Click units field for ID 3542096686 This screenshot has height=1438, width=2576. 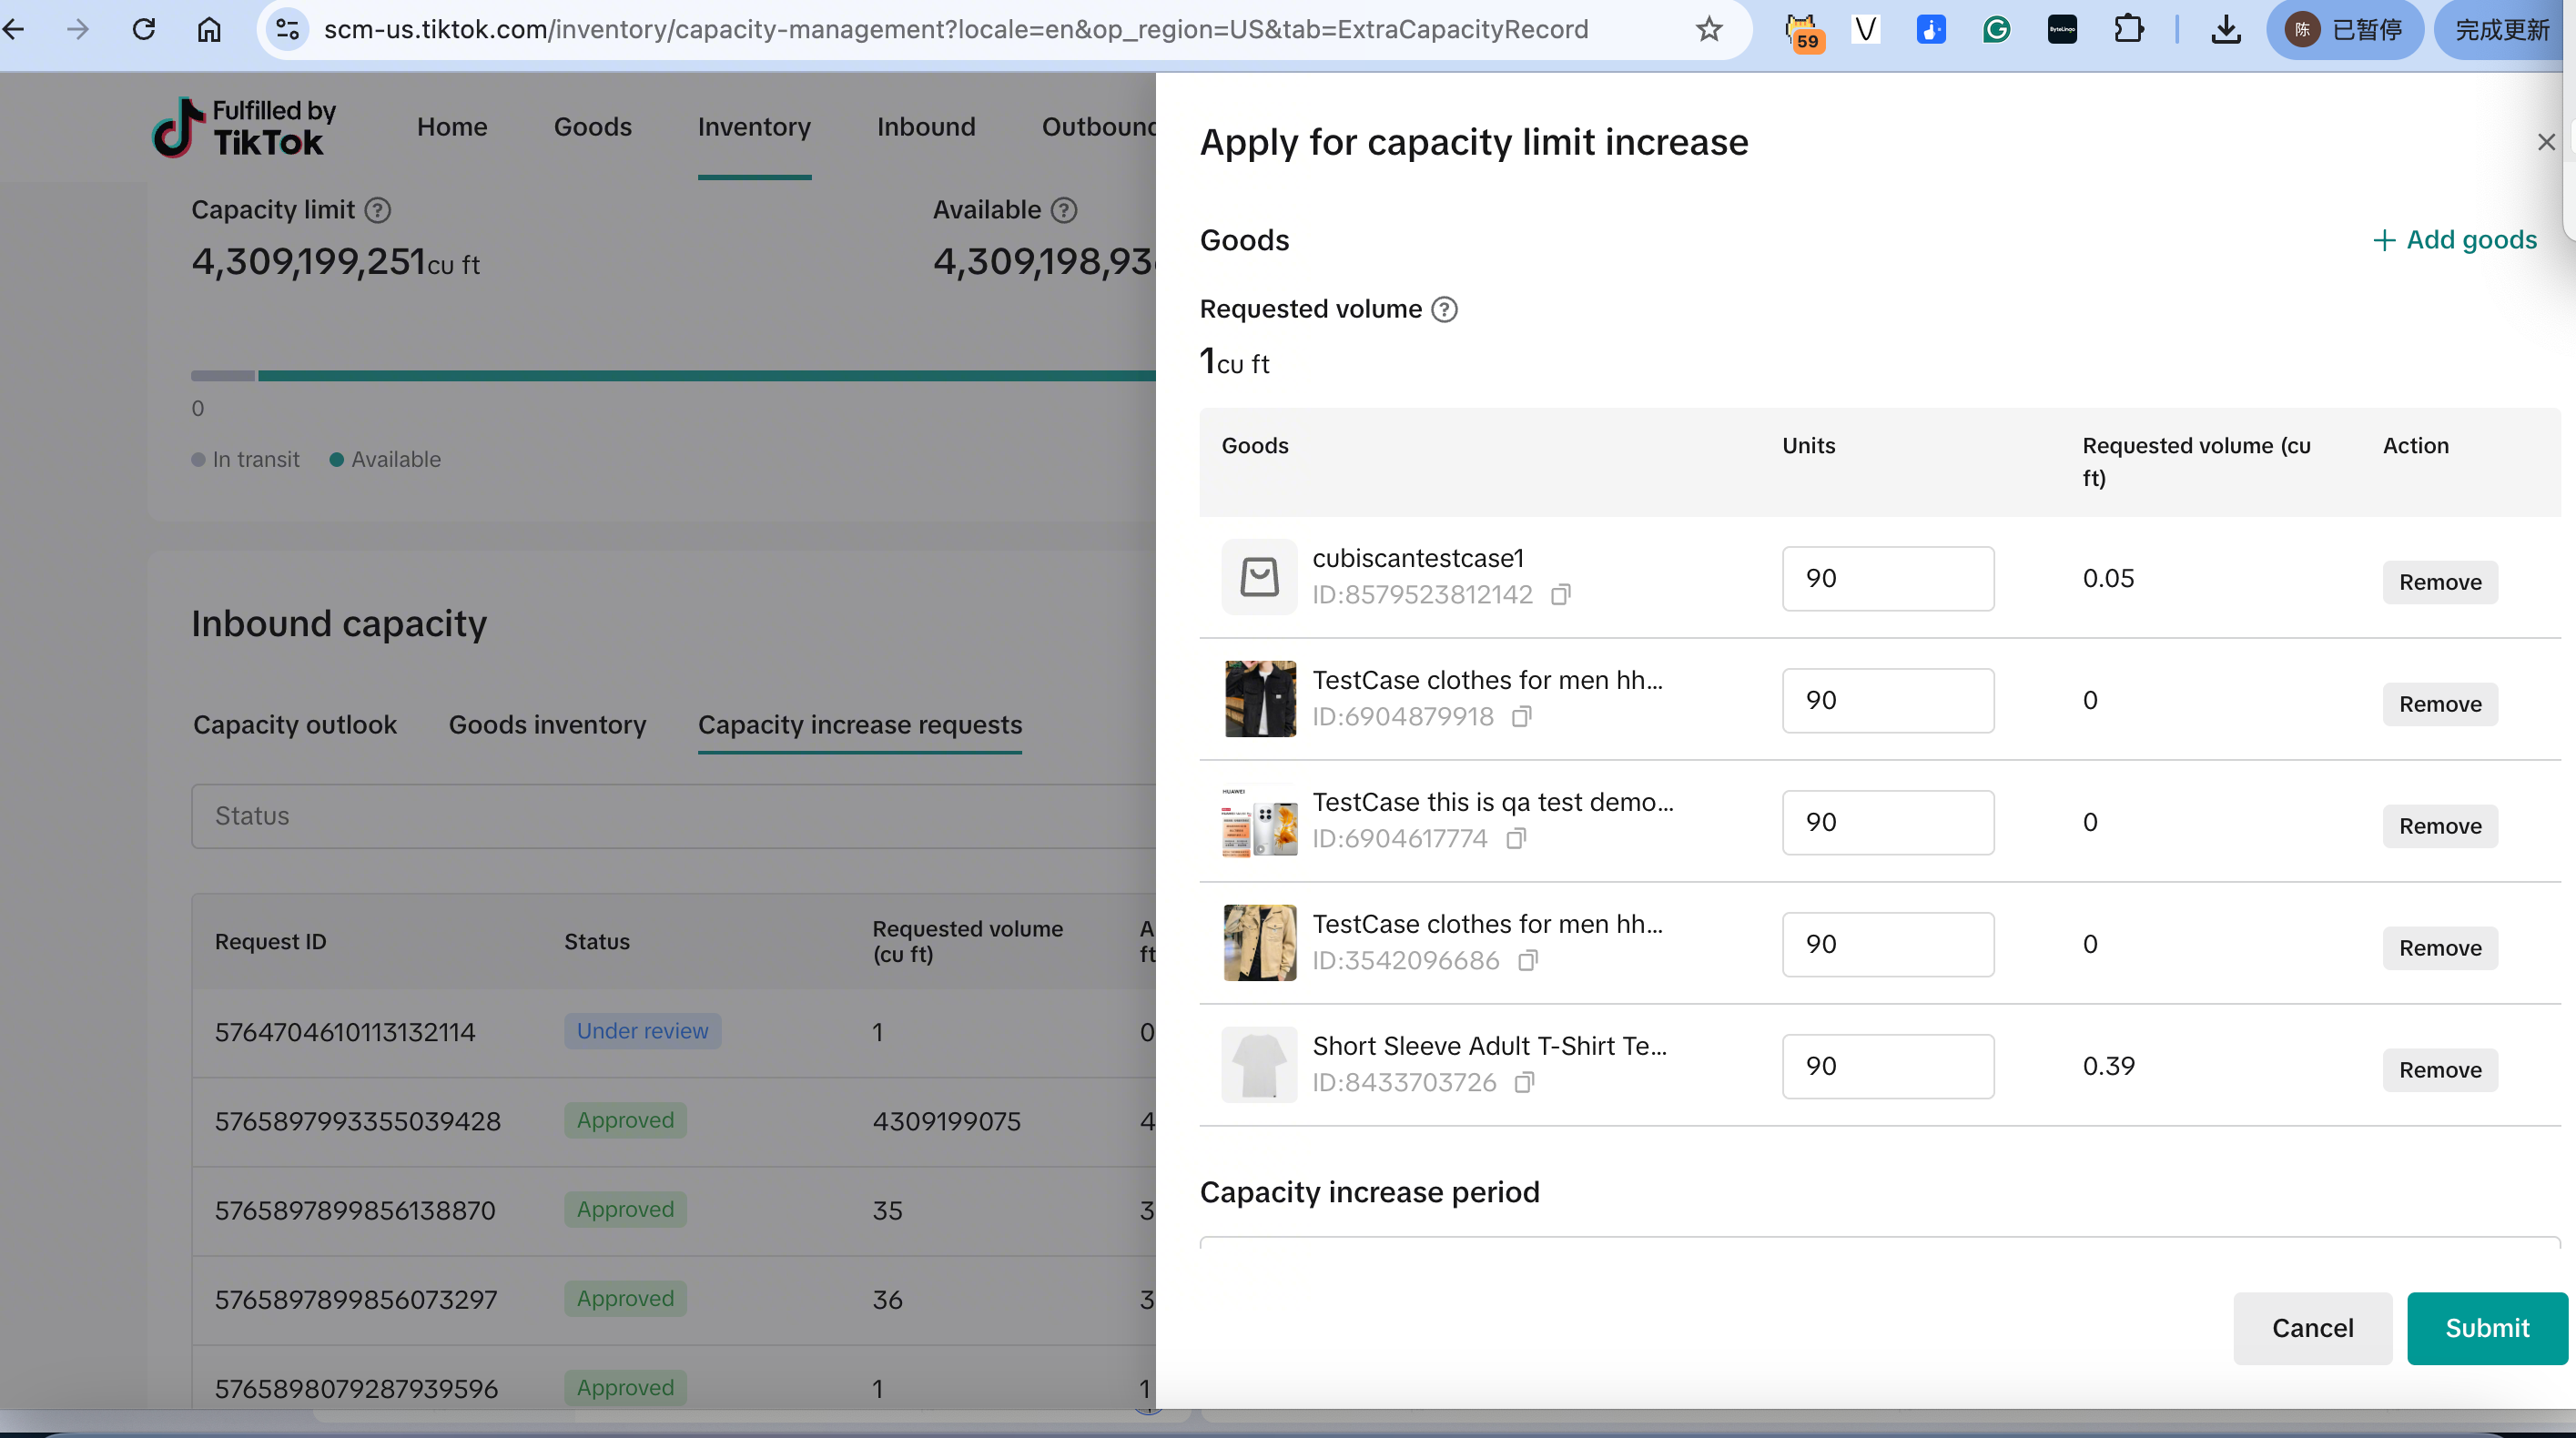point(1887,944)
